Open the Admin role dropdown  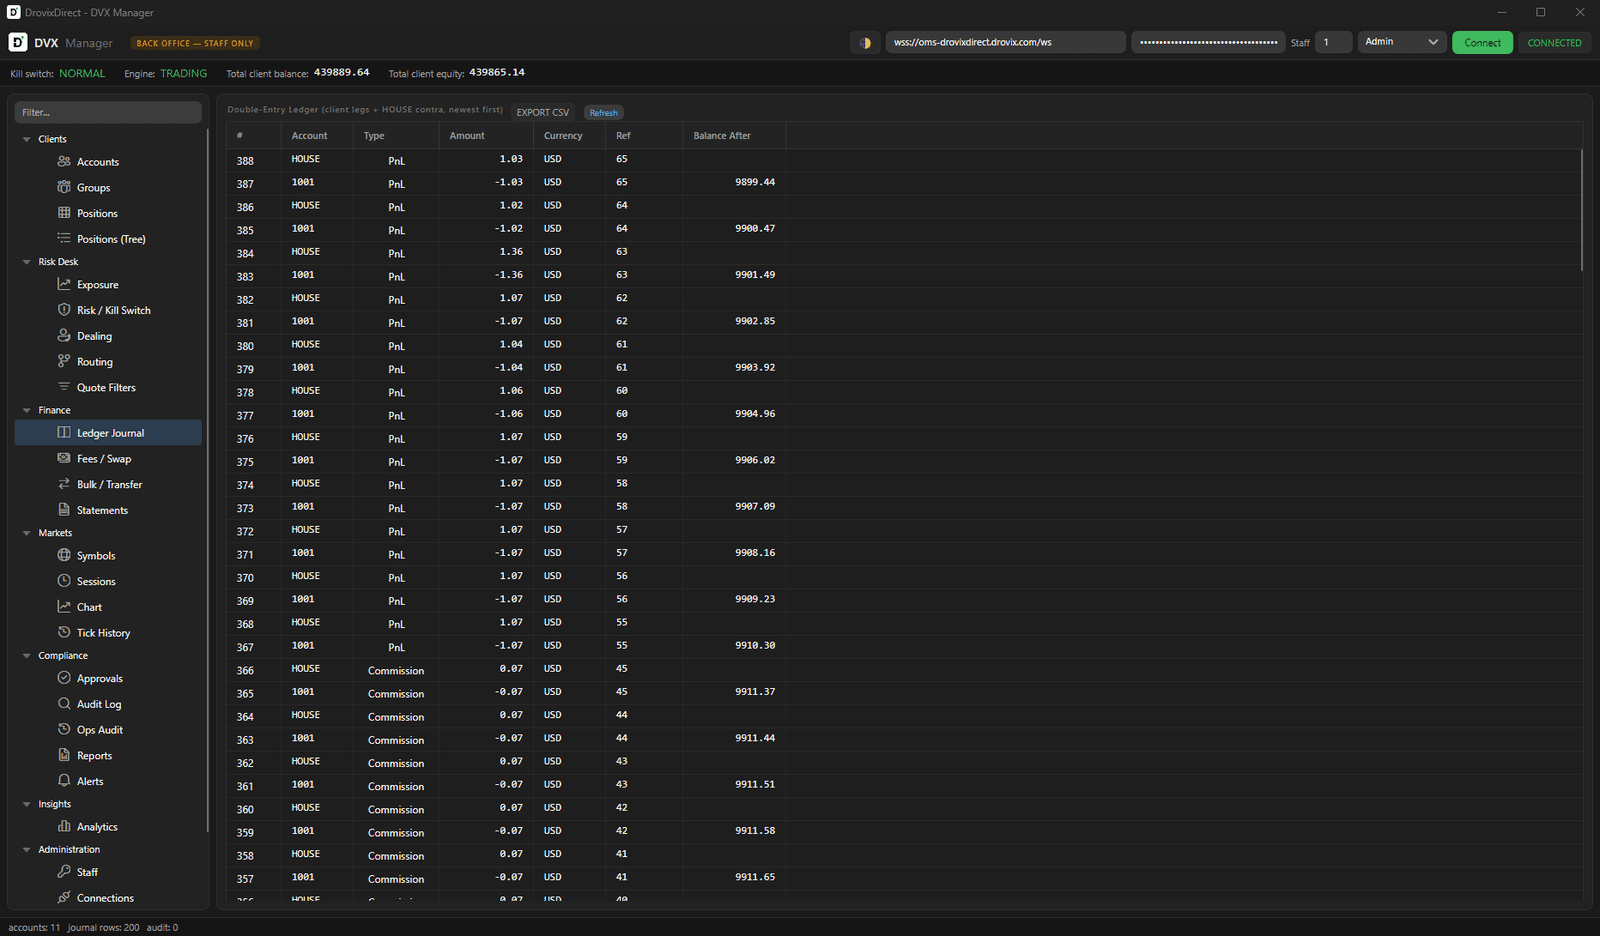tap(1401, 42)
